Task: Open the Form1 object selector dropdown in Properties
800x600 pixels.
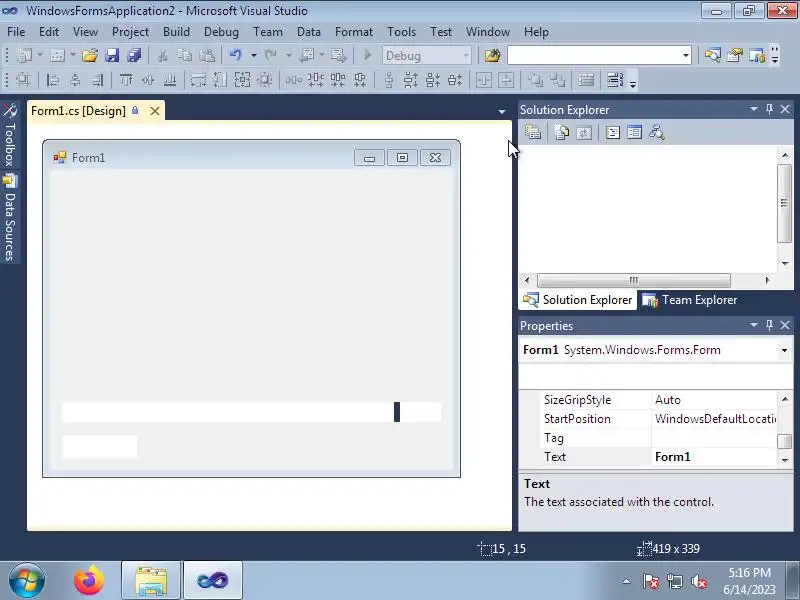Action: click(784, 350)
